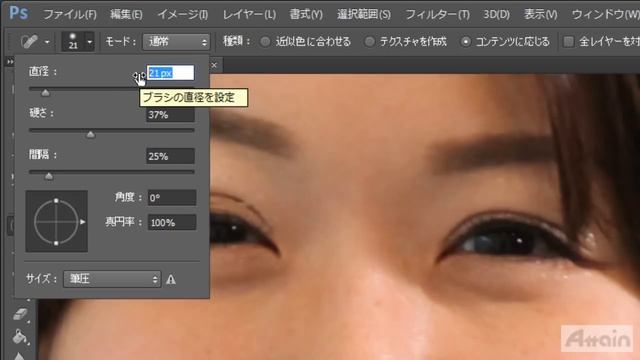Image resolution: width=640 pixels, height=360 pixels.
Task: Open the 表示(V) menu
Action: click(x=540, y=15)
